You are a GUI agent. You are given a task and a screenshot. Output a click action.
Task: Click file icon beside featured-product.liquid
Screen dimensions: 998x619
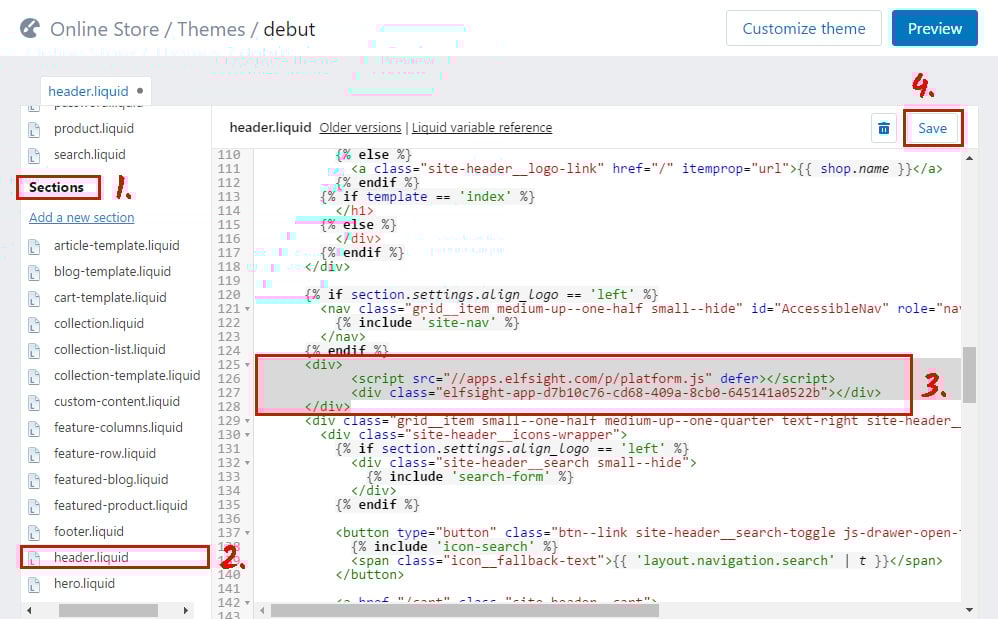point(34,508)
